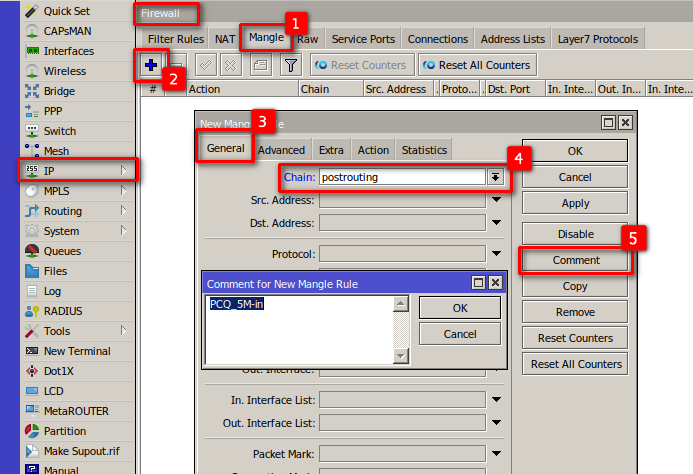Select RADIUS in the left menu
Screen dimensions: 693x474
click(63, 311)
